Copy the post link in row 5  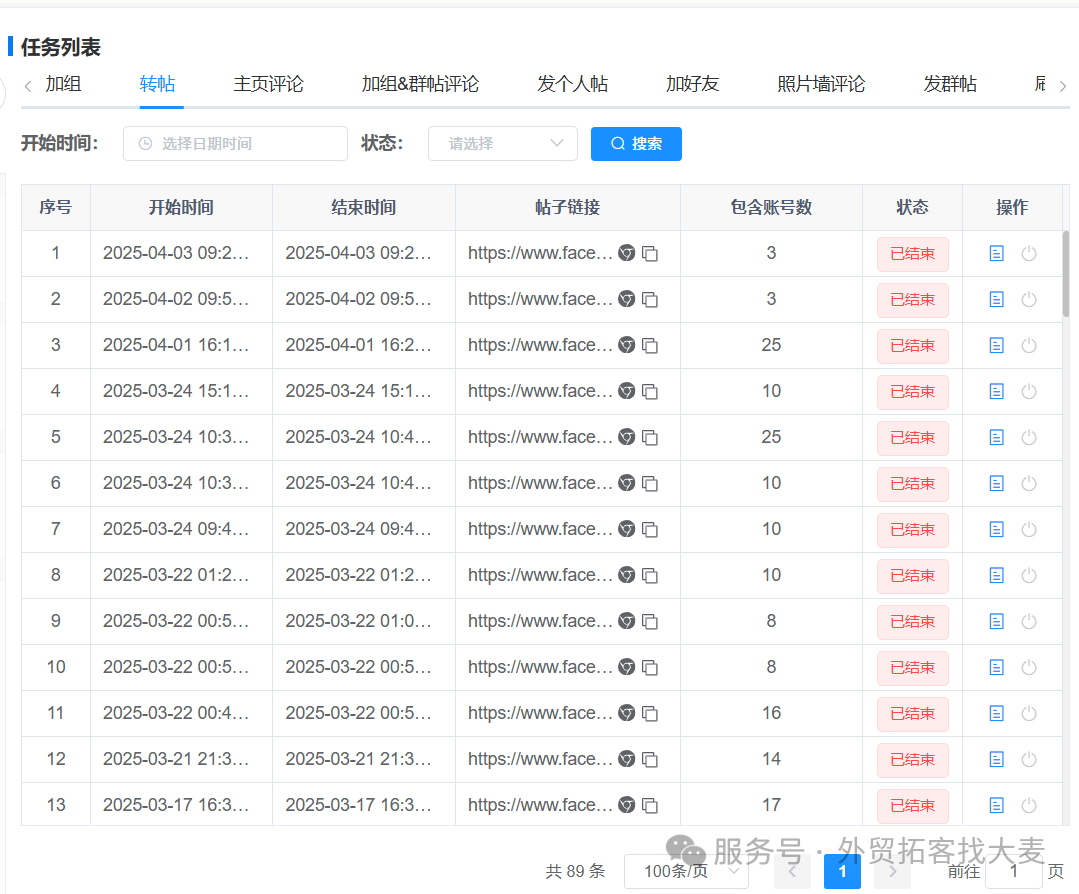click(x=650, y=438)
